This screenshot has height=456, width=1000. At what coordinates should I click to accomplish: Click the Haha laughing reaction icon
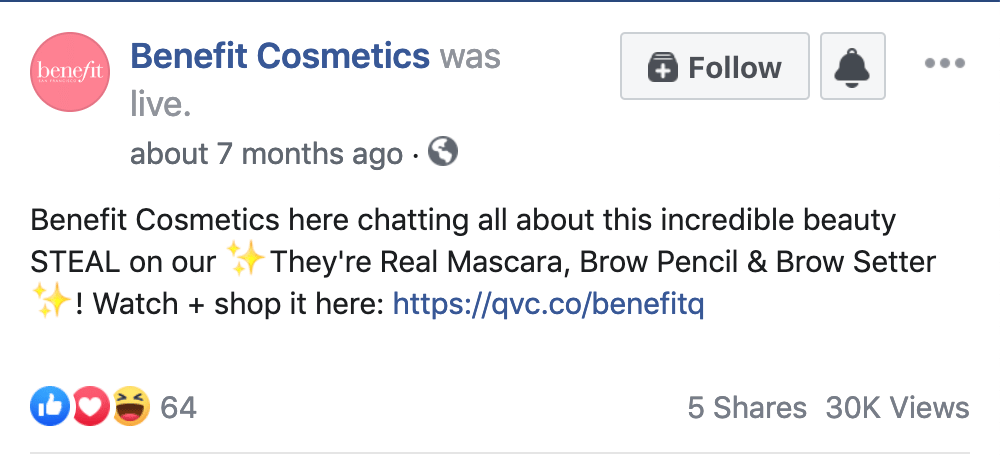click(131, 406)
